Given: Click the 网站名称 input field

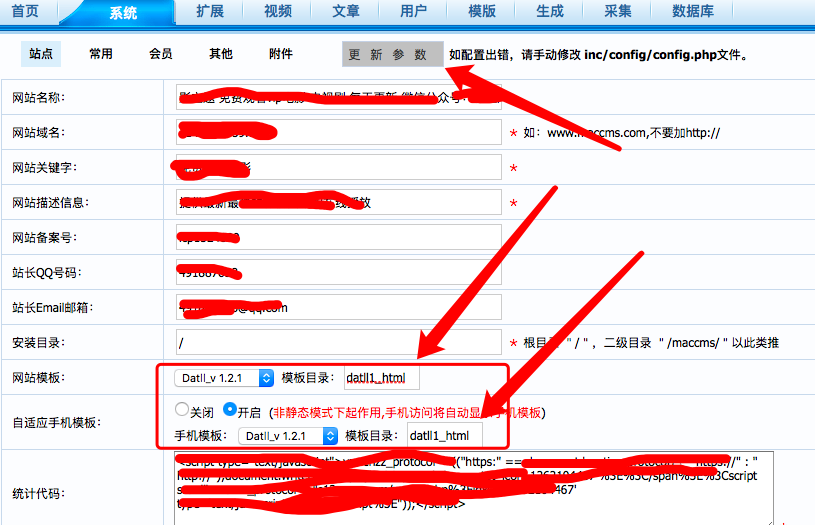Looking at the screenshot, I should click(x=339, y=97).
